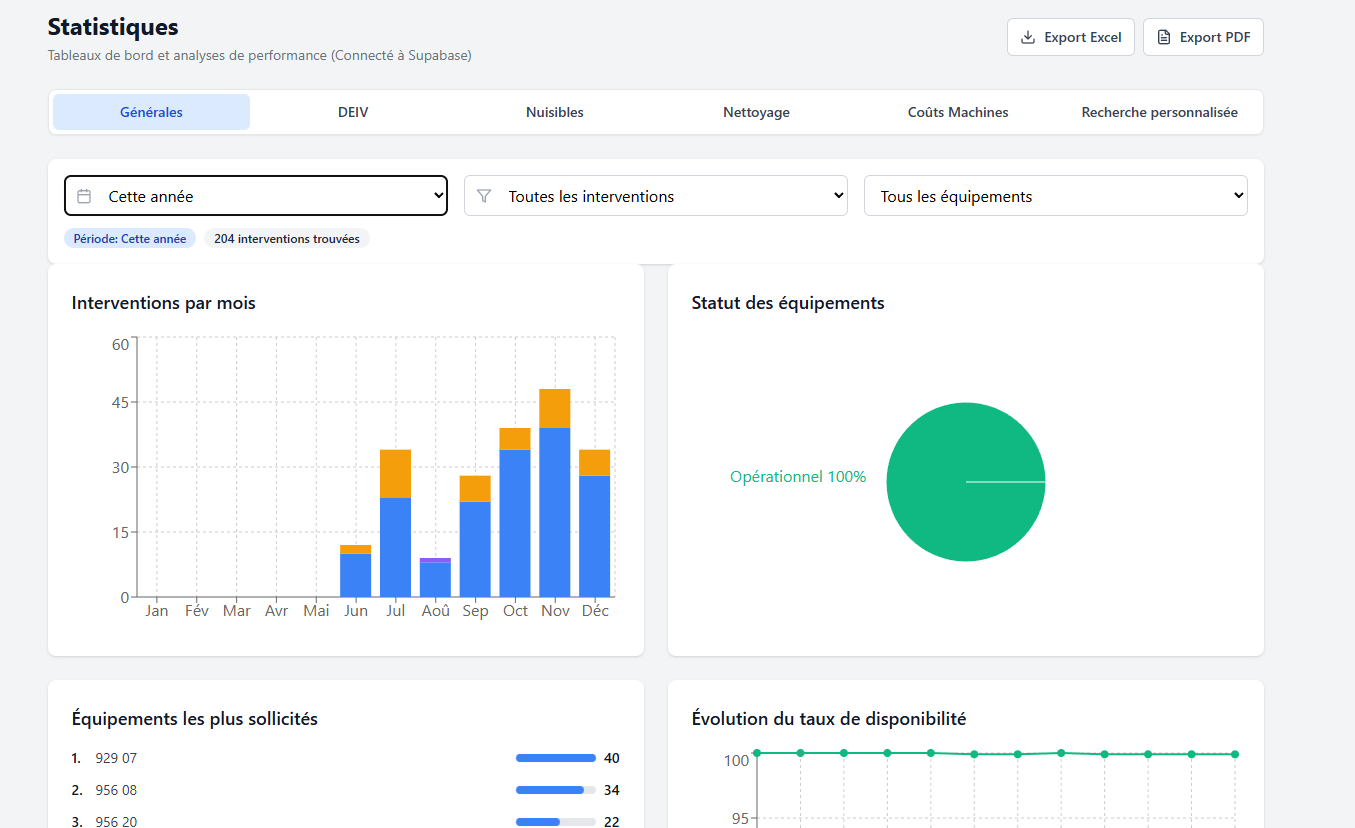
Task: Open the Recherche personnalisée tab
Action: [x=1159, y=112]
